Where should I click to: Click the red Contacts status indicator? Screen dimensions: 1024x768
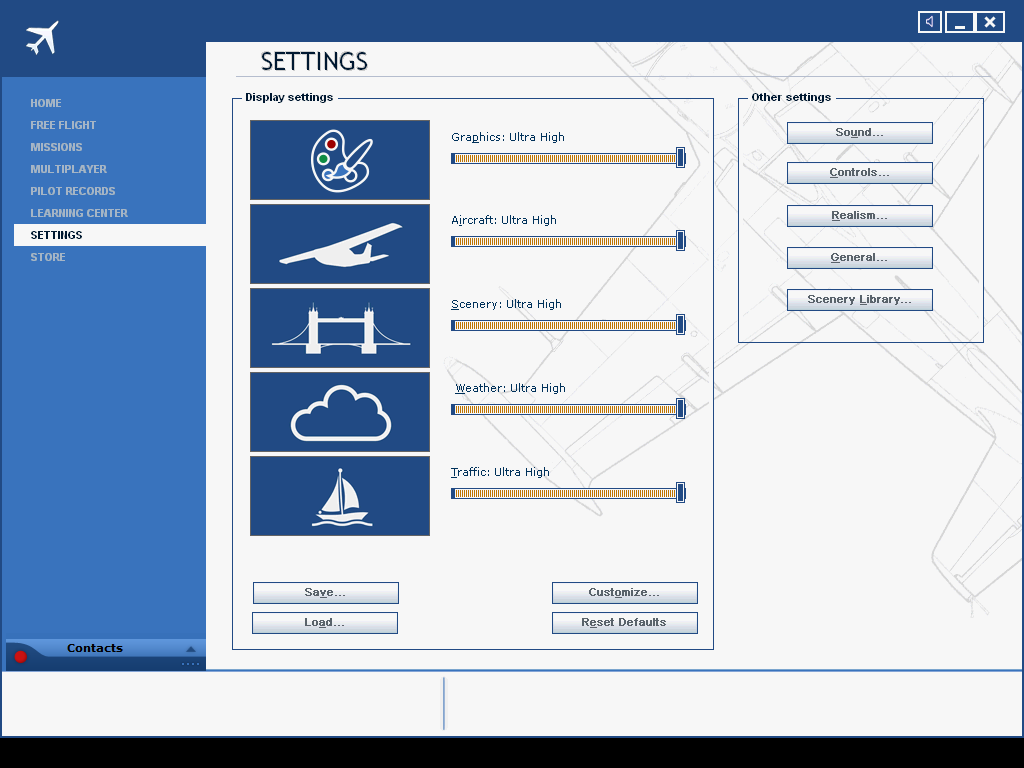pos(20,657)
